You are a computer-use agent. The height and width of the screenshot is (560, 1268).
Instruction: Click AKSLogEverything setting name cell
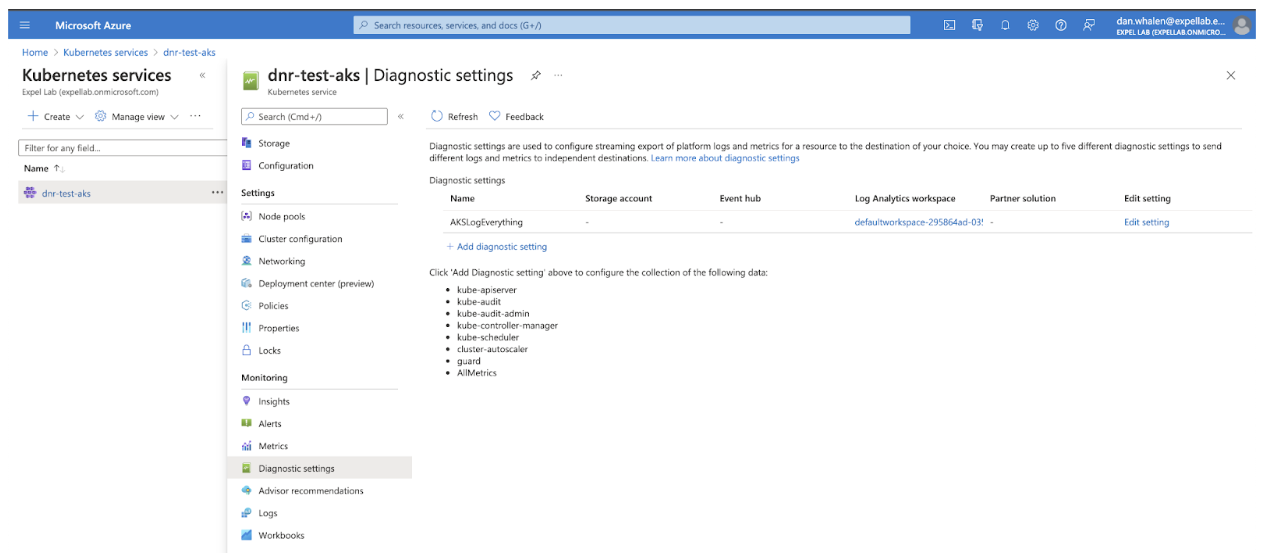(486, 222)
